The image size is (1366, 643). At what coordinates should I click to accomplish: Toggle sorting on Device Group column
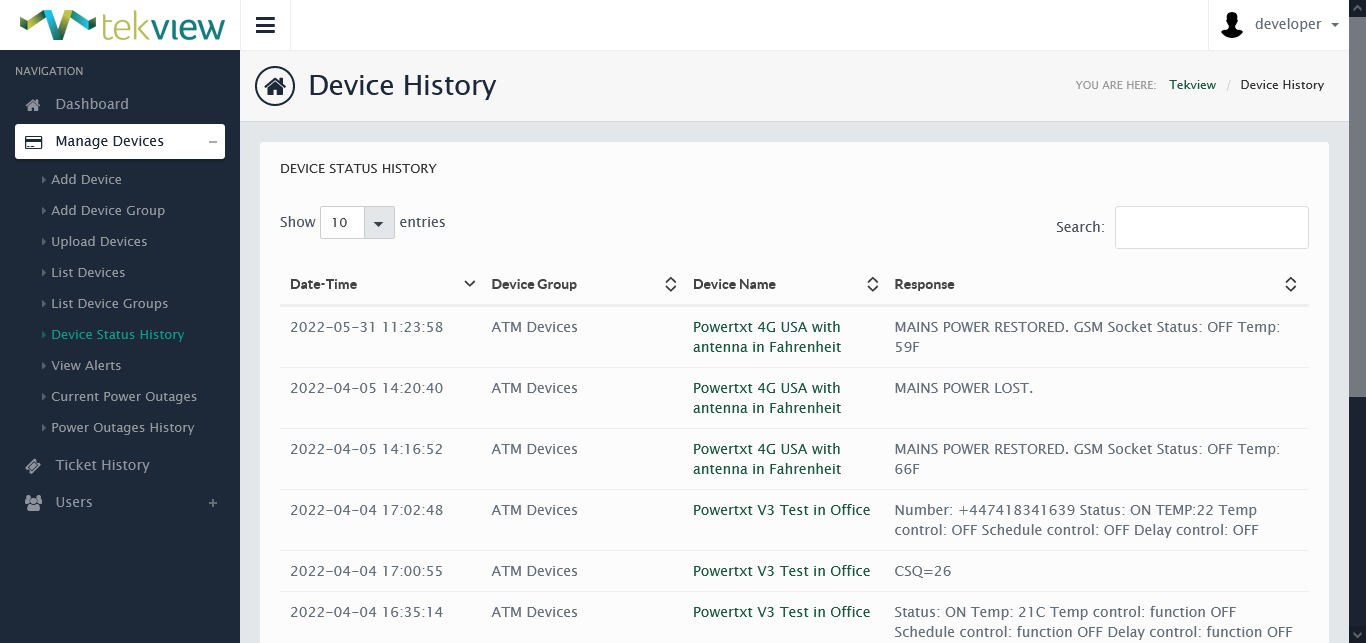coord(670,285)
